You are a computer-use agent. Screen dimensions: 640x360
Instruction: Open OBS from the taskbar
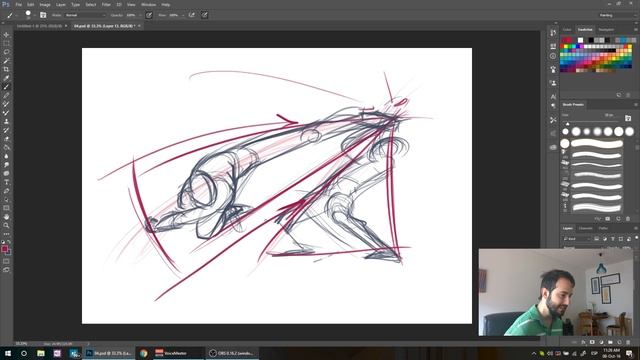coord(231,353)
